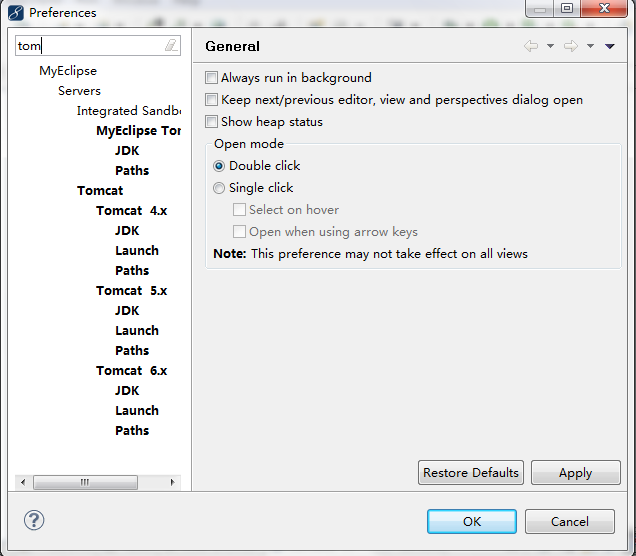Select JDK under Tomcat 6.x
636x556 pixels.
point(127,391)
